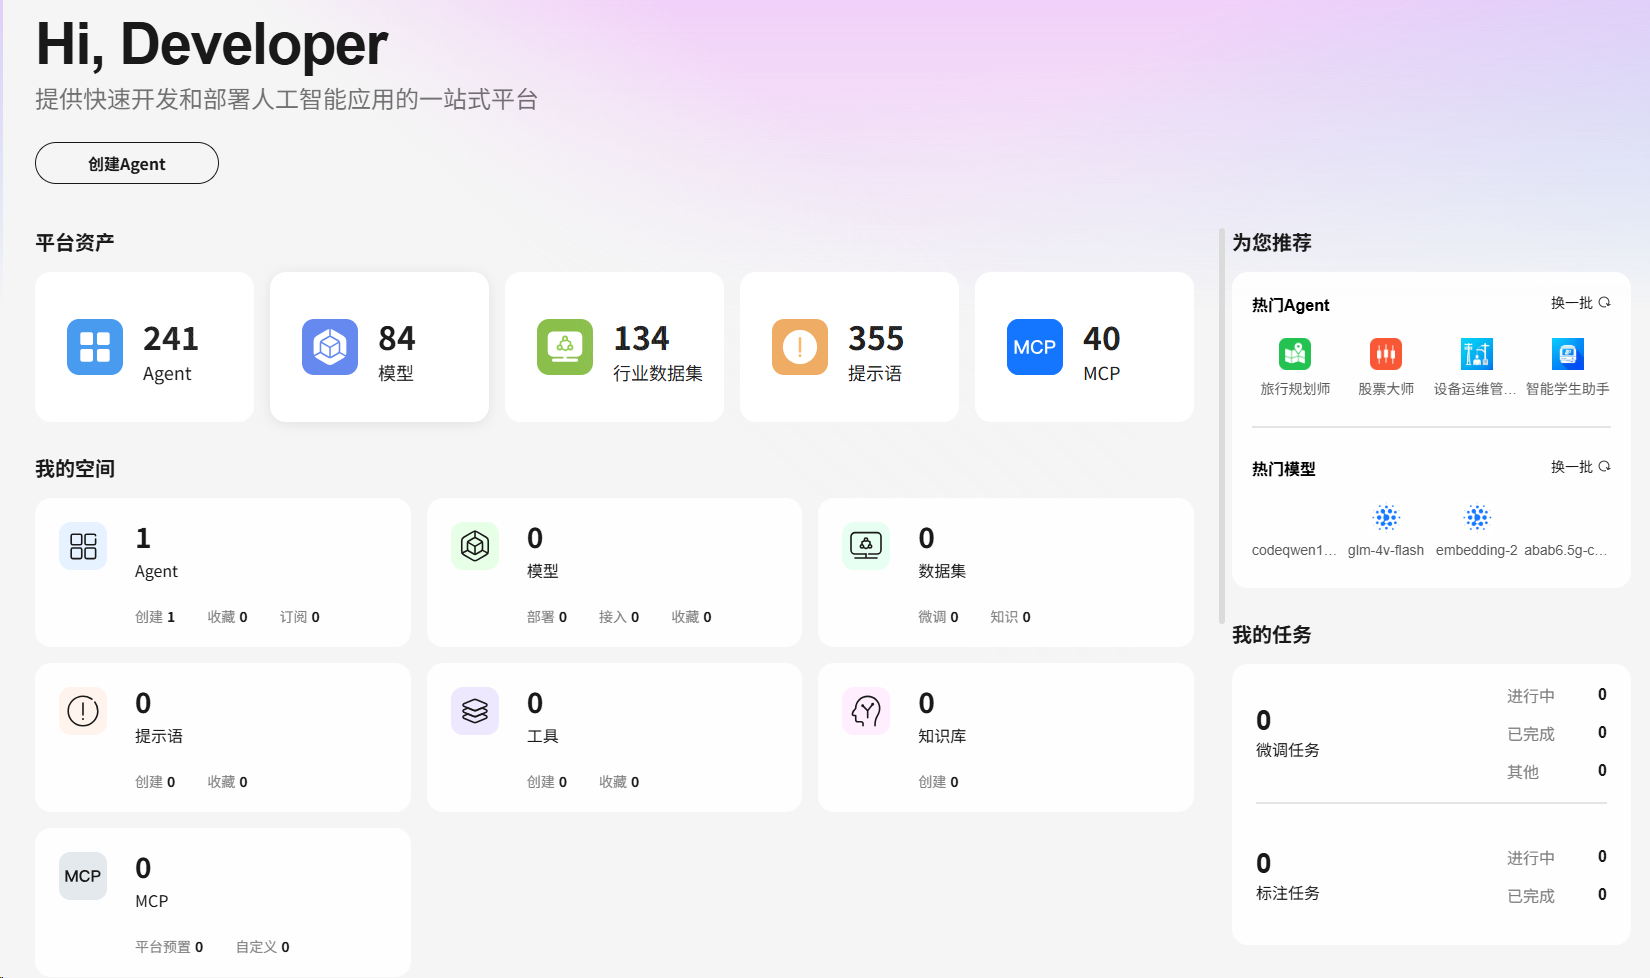Click the 我的空间 section heading
The image size is (1650, 978).
tap(75, 468)
